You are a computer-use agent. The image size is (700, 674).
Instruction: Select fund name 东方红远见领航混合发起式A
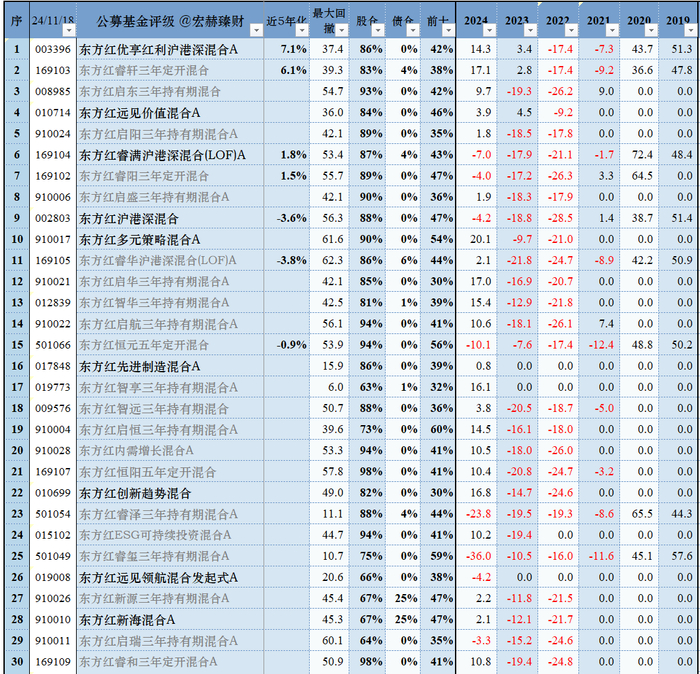158,578
